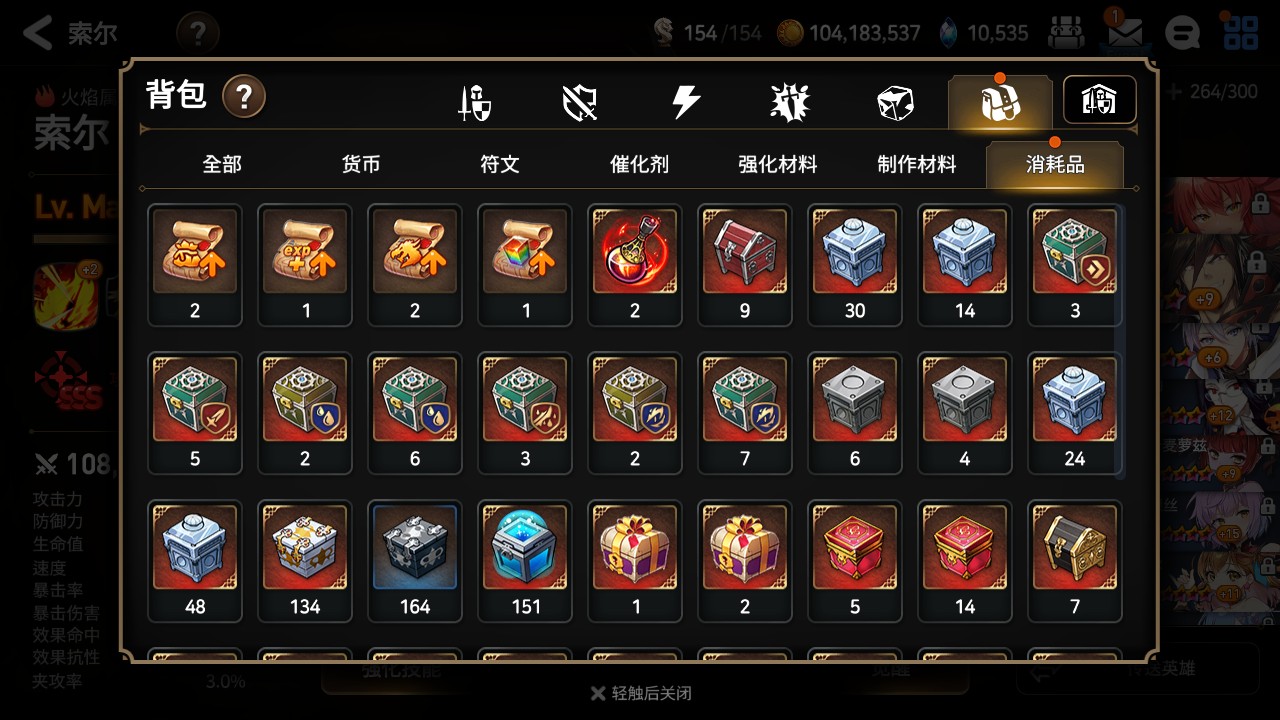Select the rainbow cube scroll item
The height and width of the screenshot is (720, 1280).
pyautogui.click(x=525, y=265)
